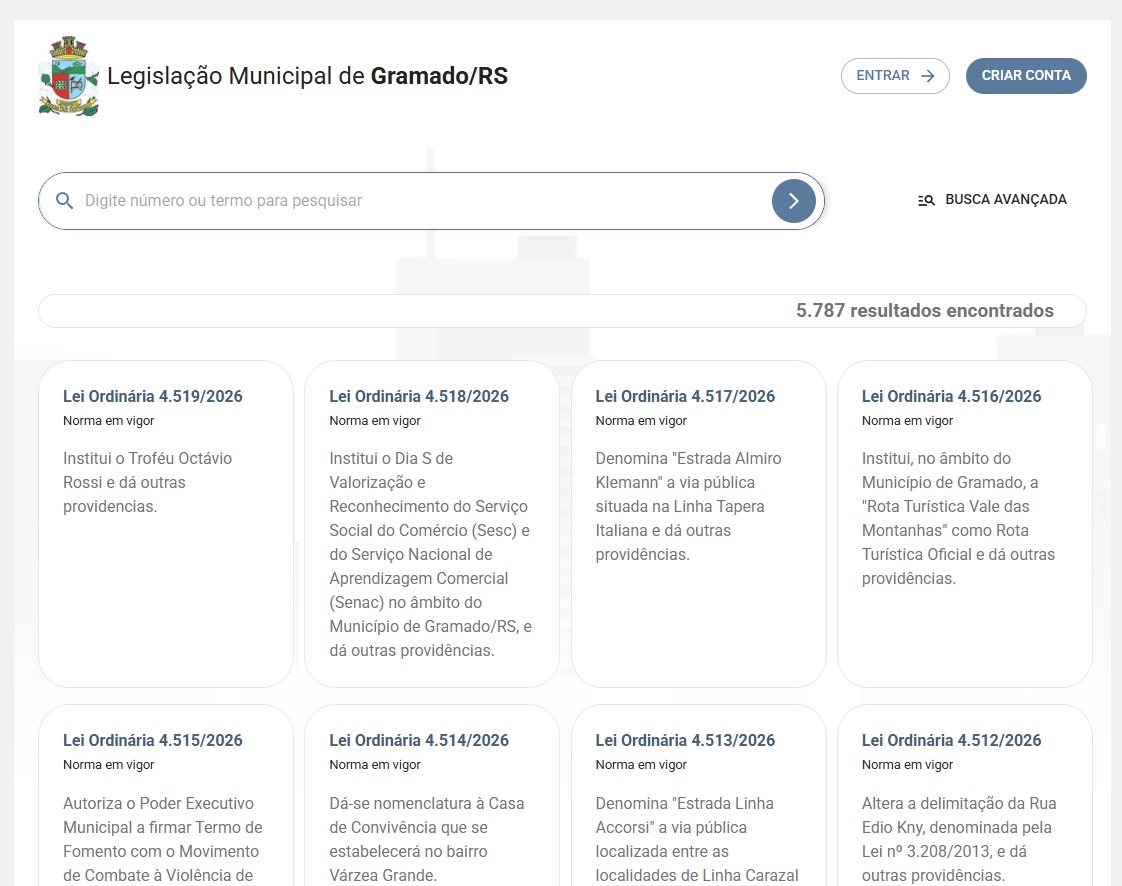Open Lei Ordinária 4.518/2026 title link

[419, 397]
